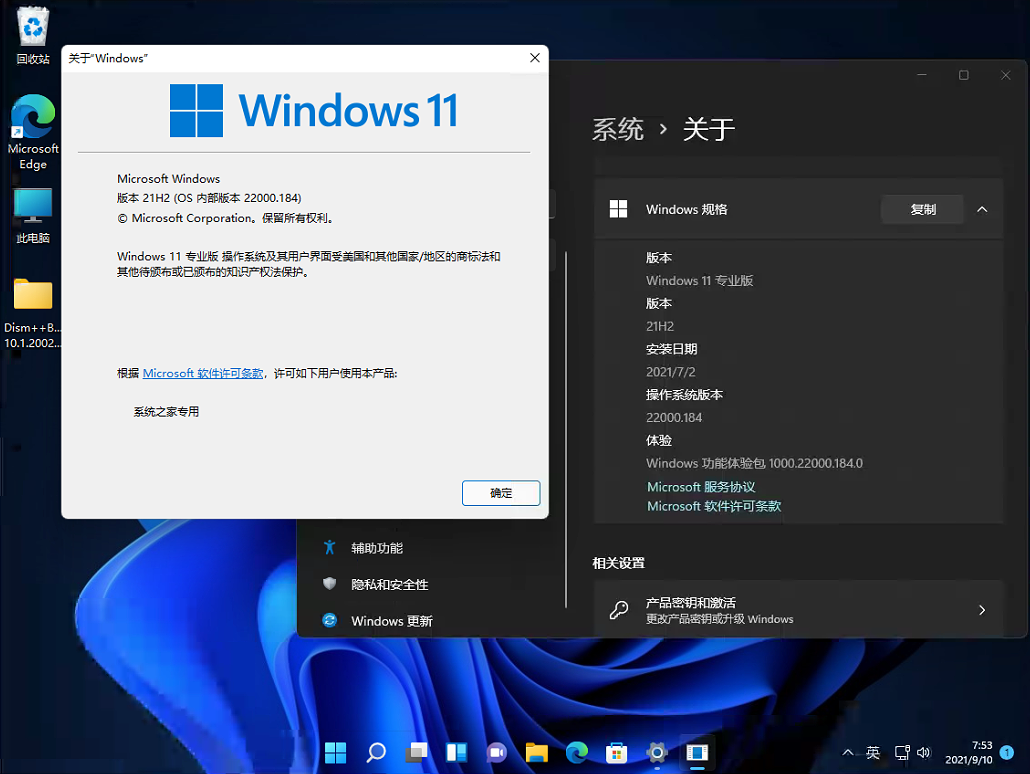The height and width of the screenshot is (774, 1030).
Task: Show hidden tray icons chevron
Action: pyautogui.click(x=848, y=753)
